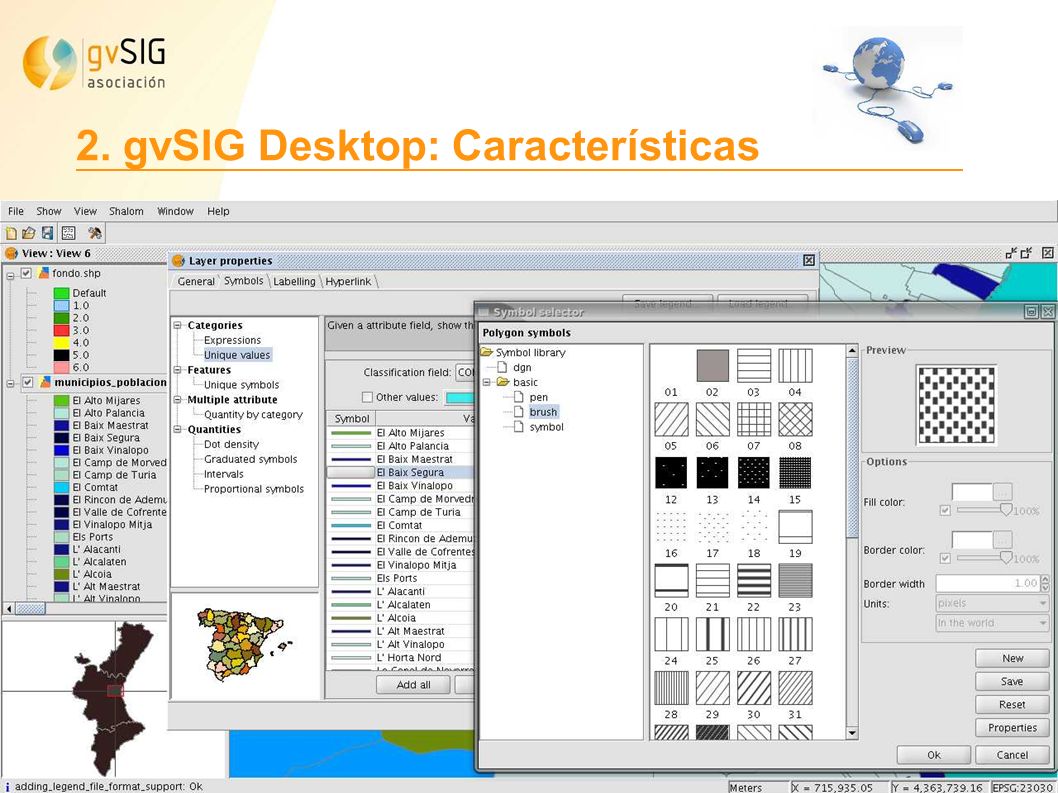Open symbol Properties button
1058x793 pixels.
coord(1012,728)
